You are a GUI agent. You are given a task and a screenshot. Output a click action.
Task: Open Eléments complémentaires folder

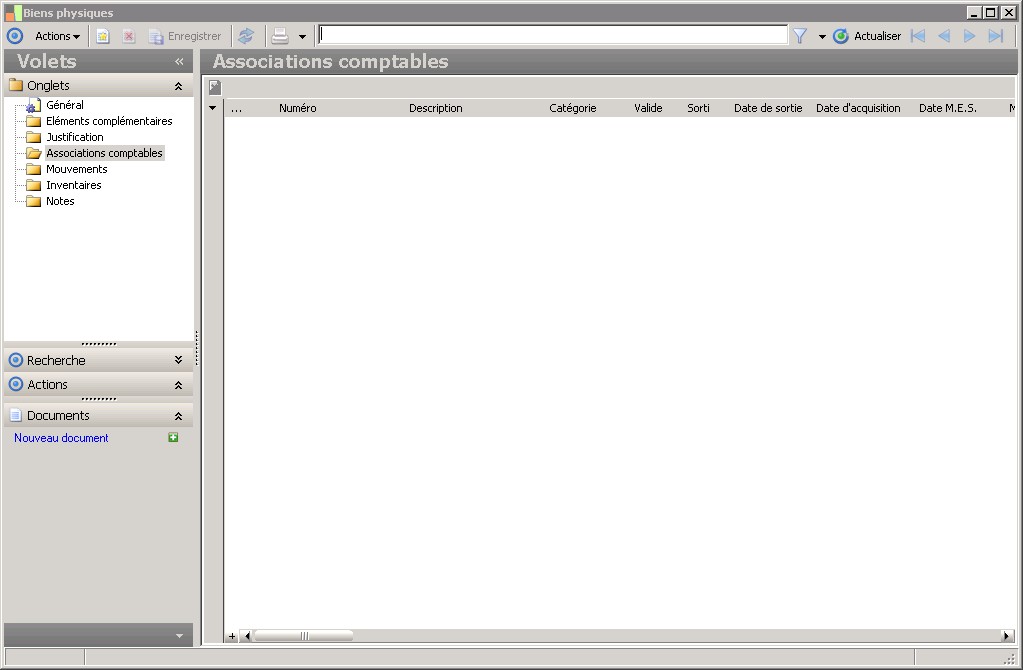[109, 121]
